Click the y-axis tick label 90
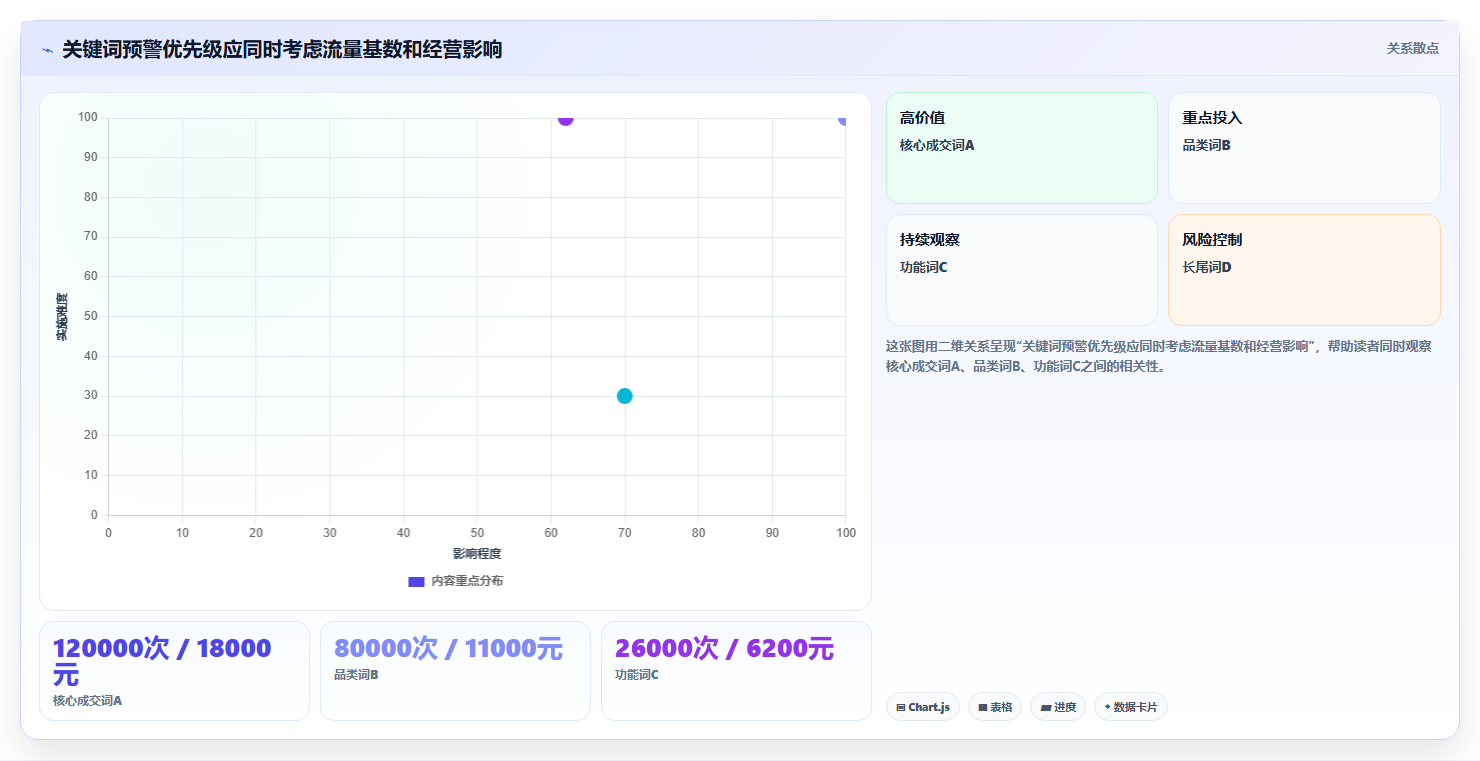Screen dimensions: 1480x761 tap(91, 157)
